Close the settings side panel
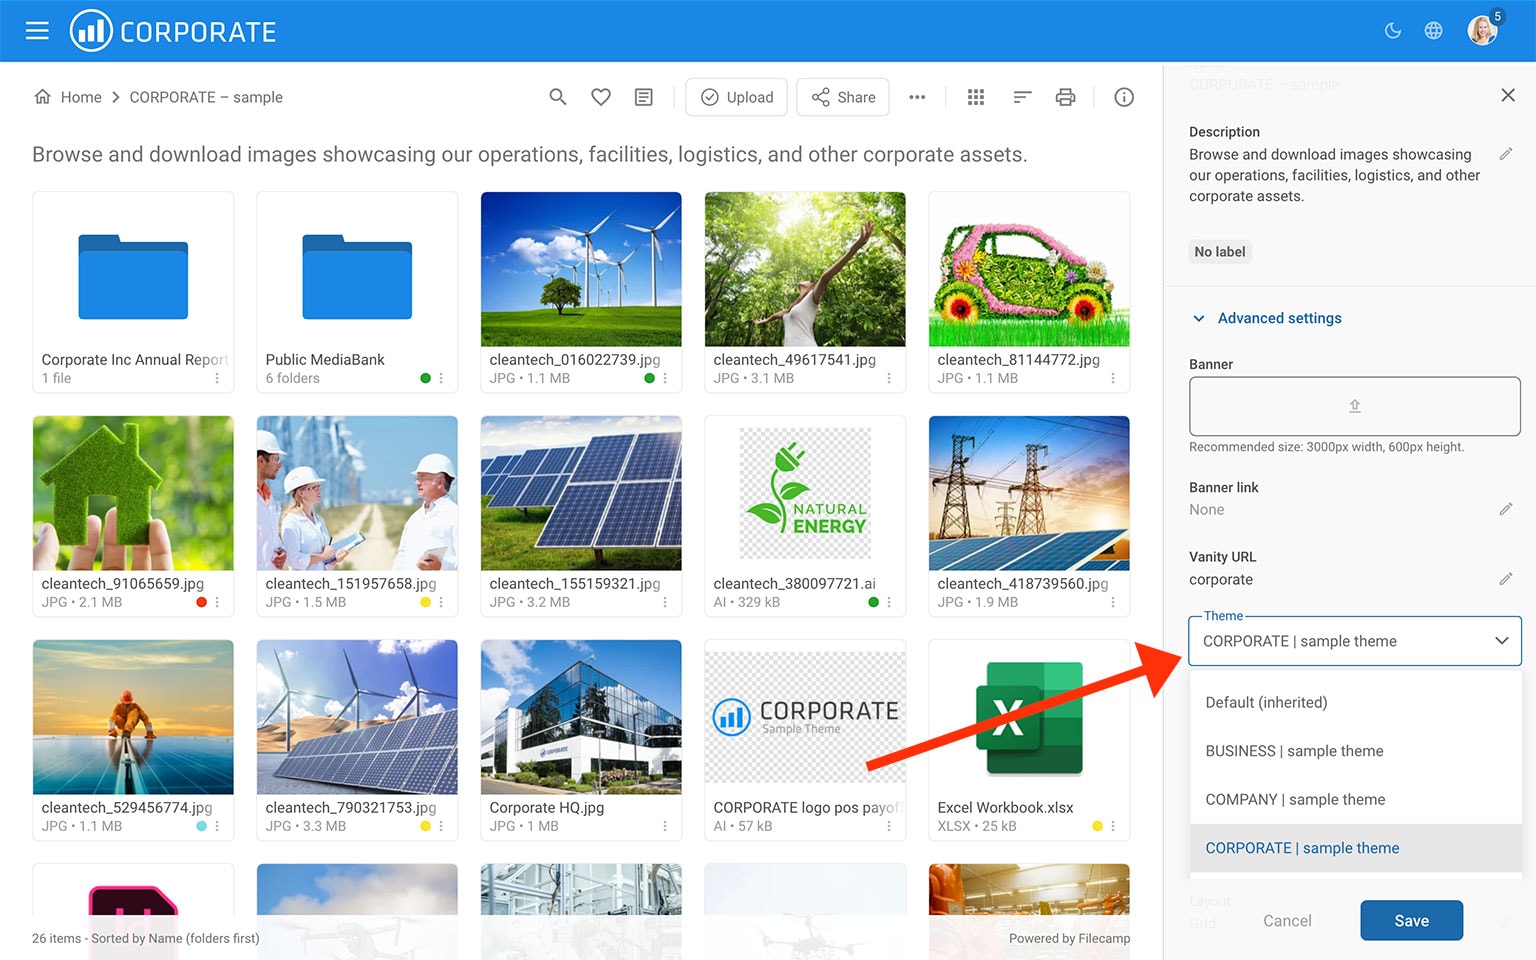Viewport: 1536px width, 960px height. [x=1508, y=95]
